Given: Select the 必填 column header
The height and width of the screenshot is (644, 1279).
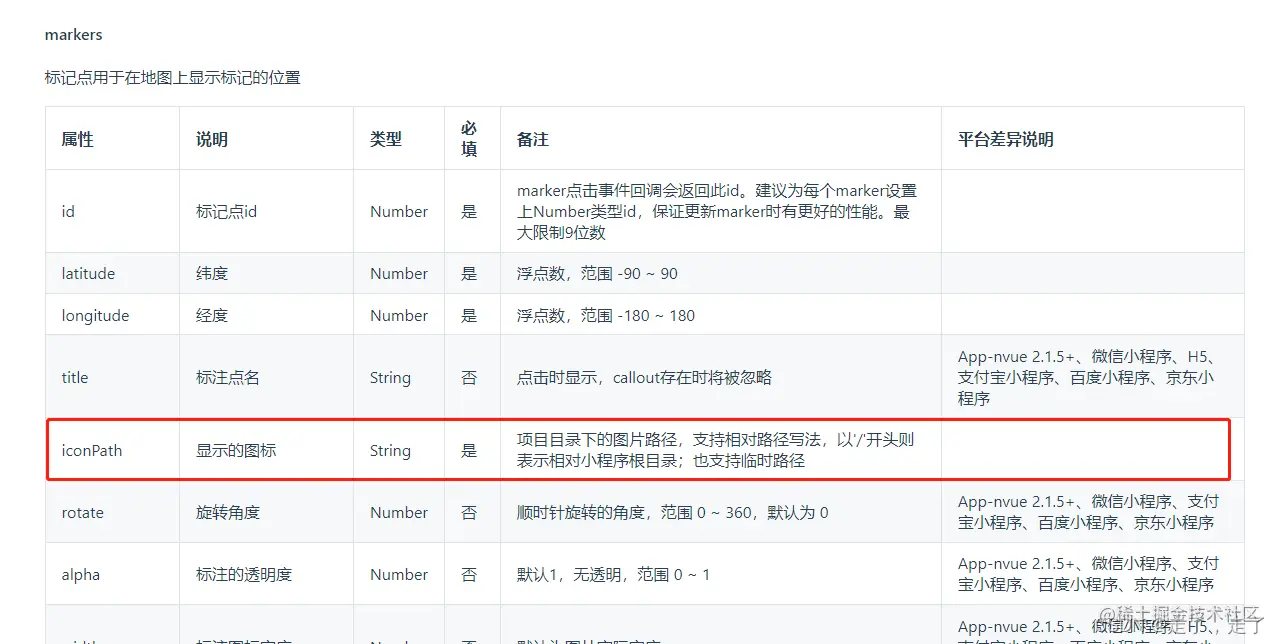Looking at the screenshot, I should [470, 137].
